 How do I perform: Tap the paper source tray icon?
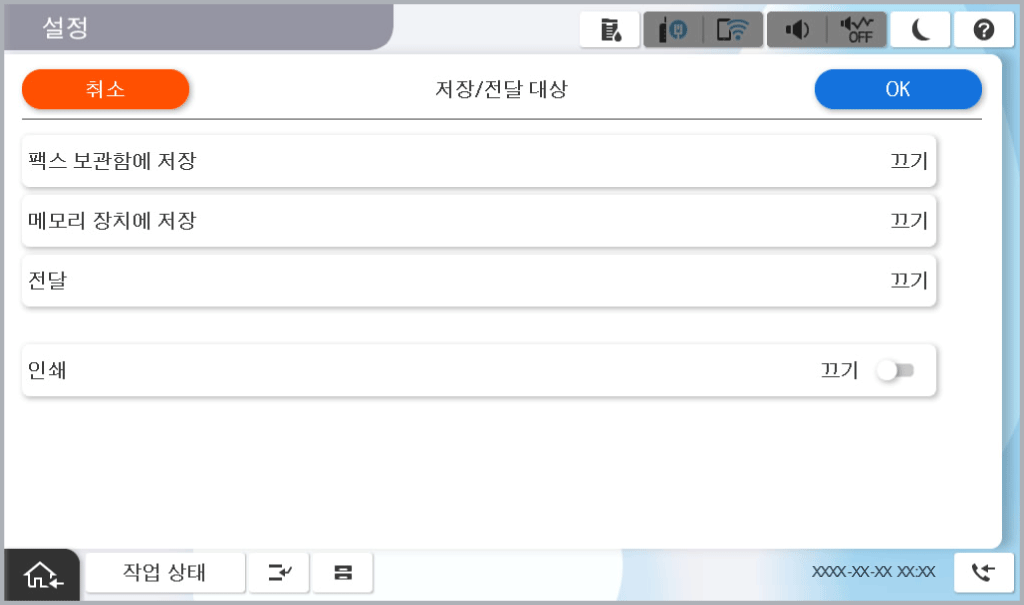[343, 573]
